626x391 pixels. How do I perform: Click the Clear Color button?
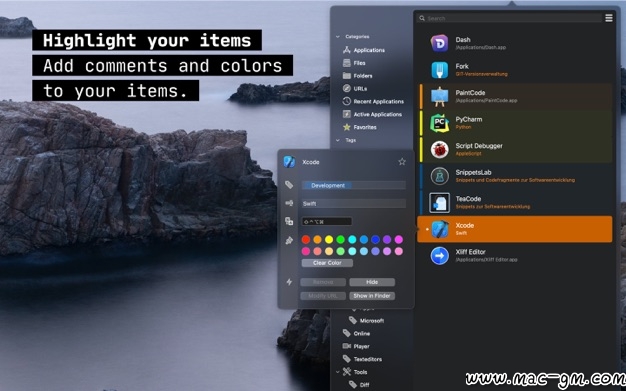pos(327,263)
